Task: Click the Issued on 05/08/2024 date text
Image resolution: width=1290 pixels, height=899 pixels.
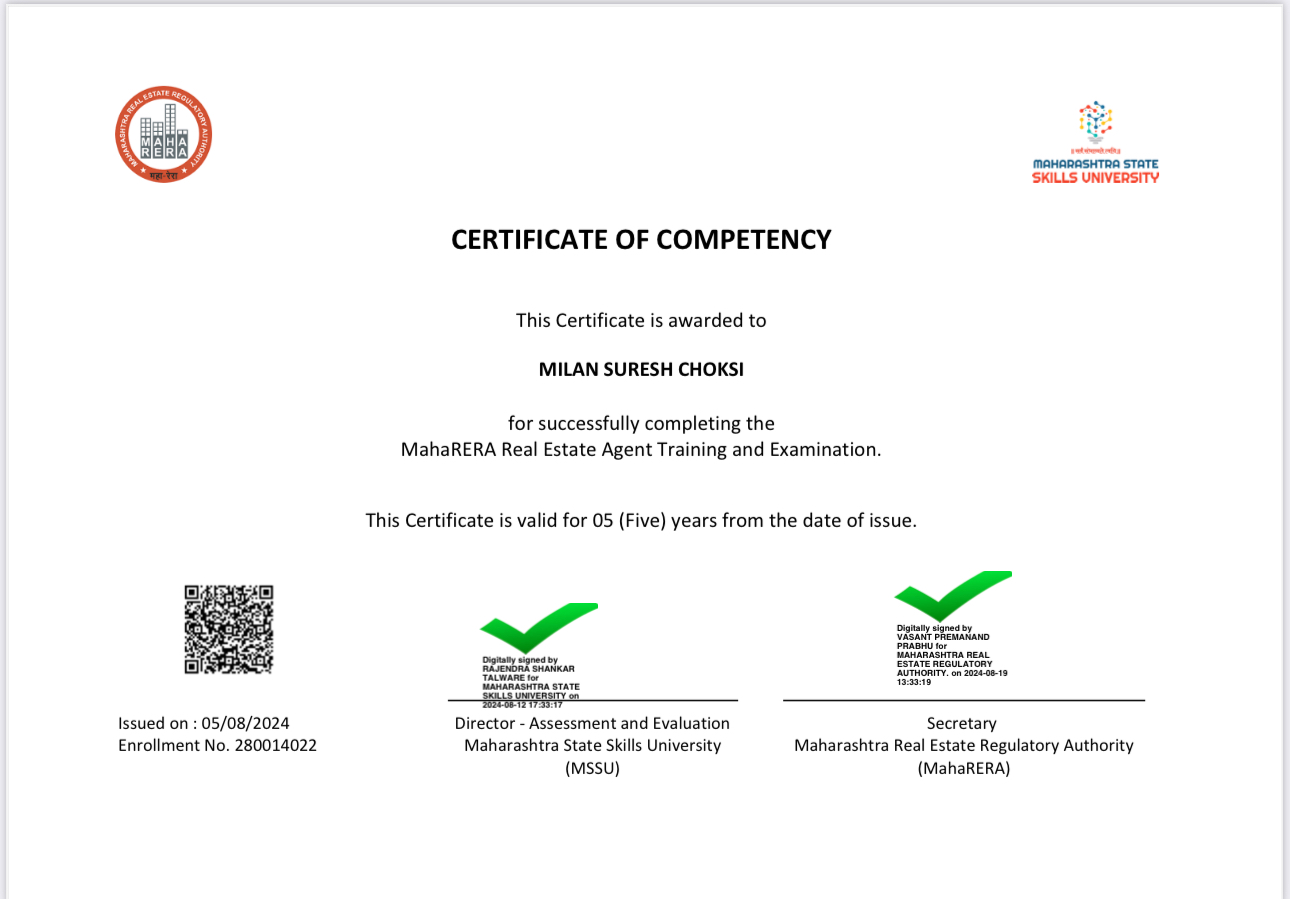Action: pyautogui.click(x=204, y=723)
